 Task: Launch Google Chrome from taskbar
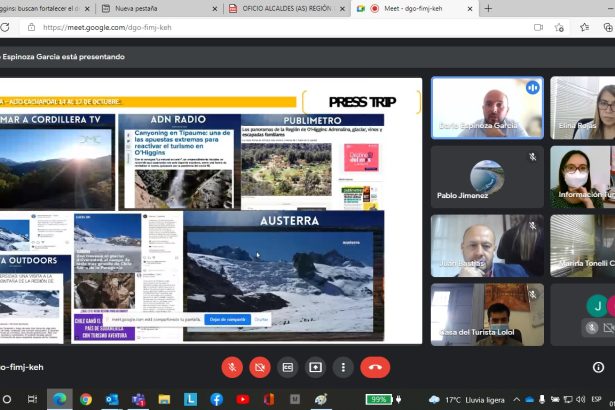click(86, 399)
